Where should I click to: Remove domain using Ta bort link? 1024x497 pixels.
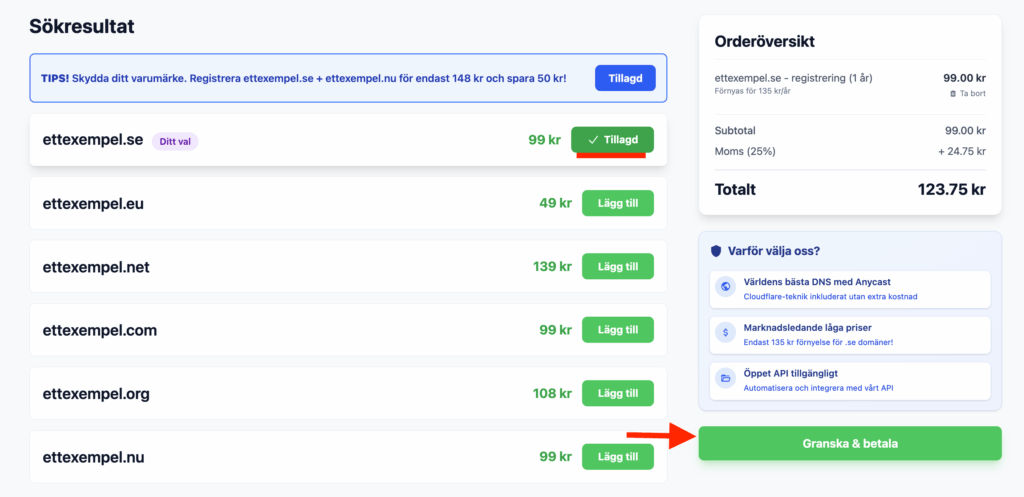[x=972, y=93]
